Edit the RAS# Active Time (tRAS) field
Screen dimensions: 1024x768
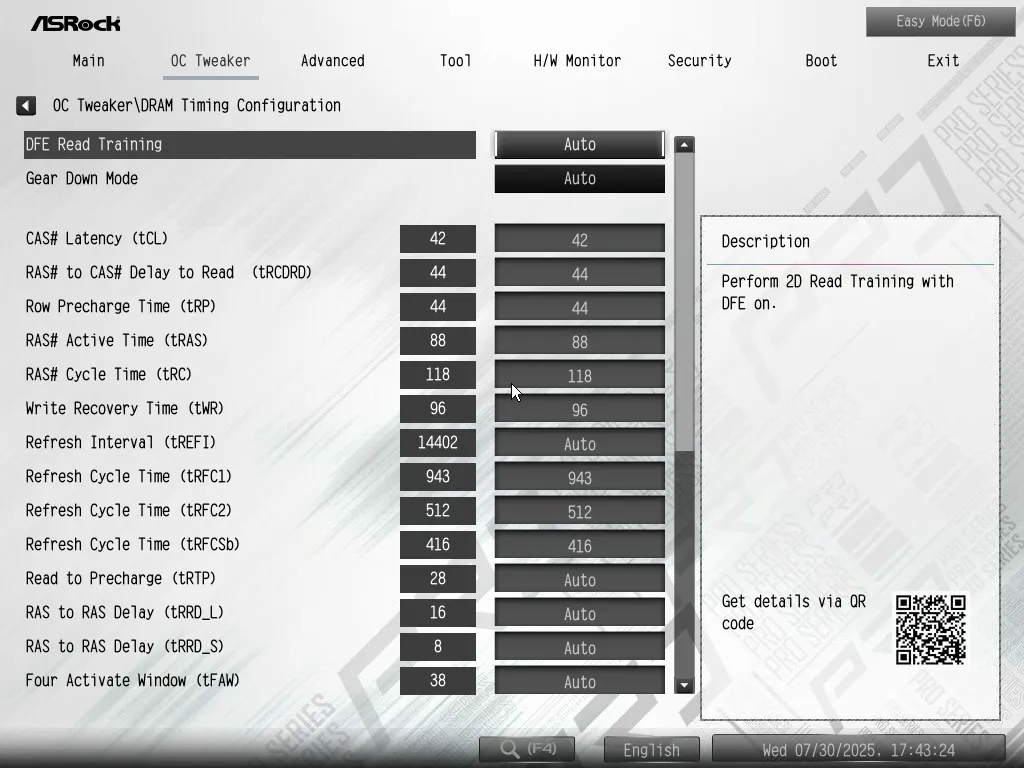click(580, 341)
